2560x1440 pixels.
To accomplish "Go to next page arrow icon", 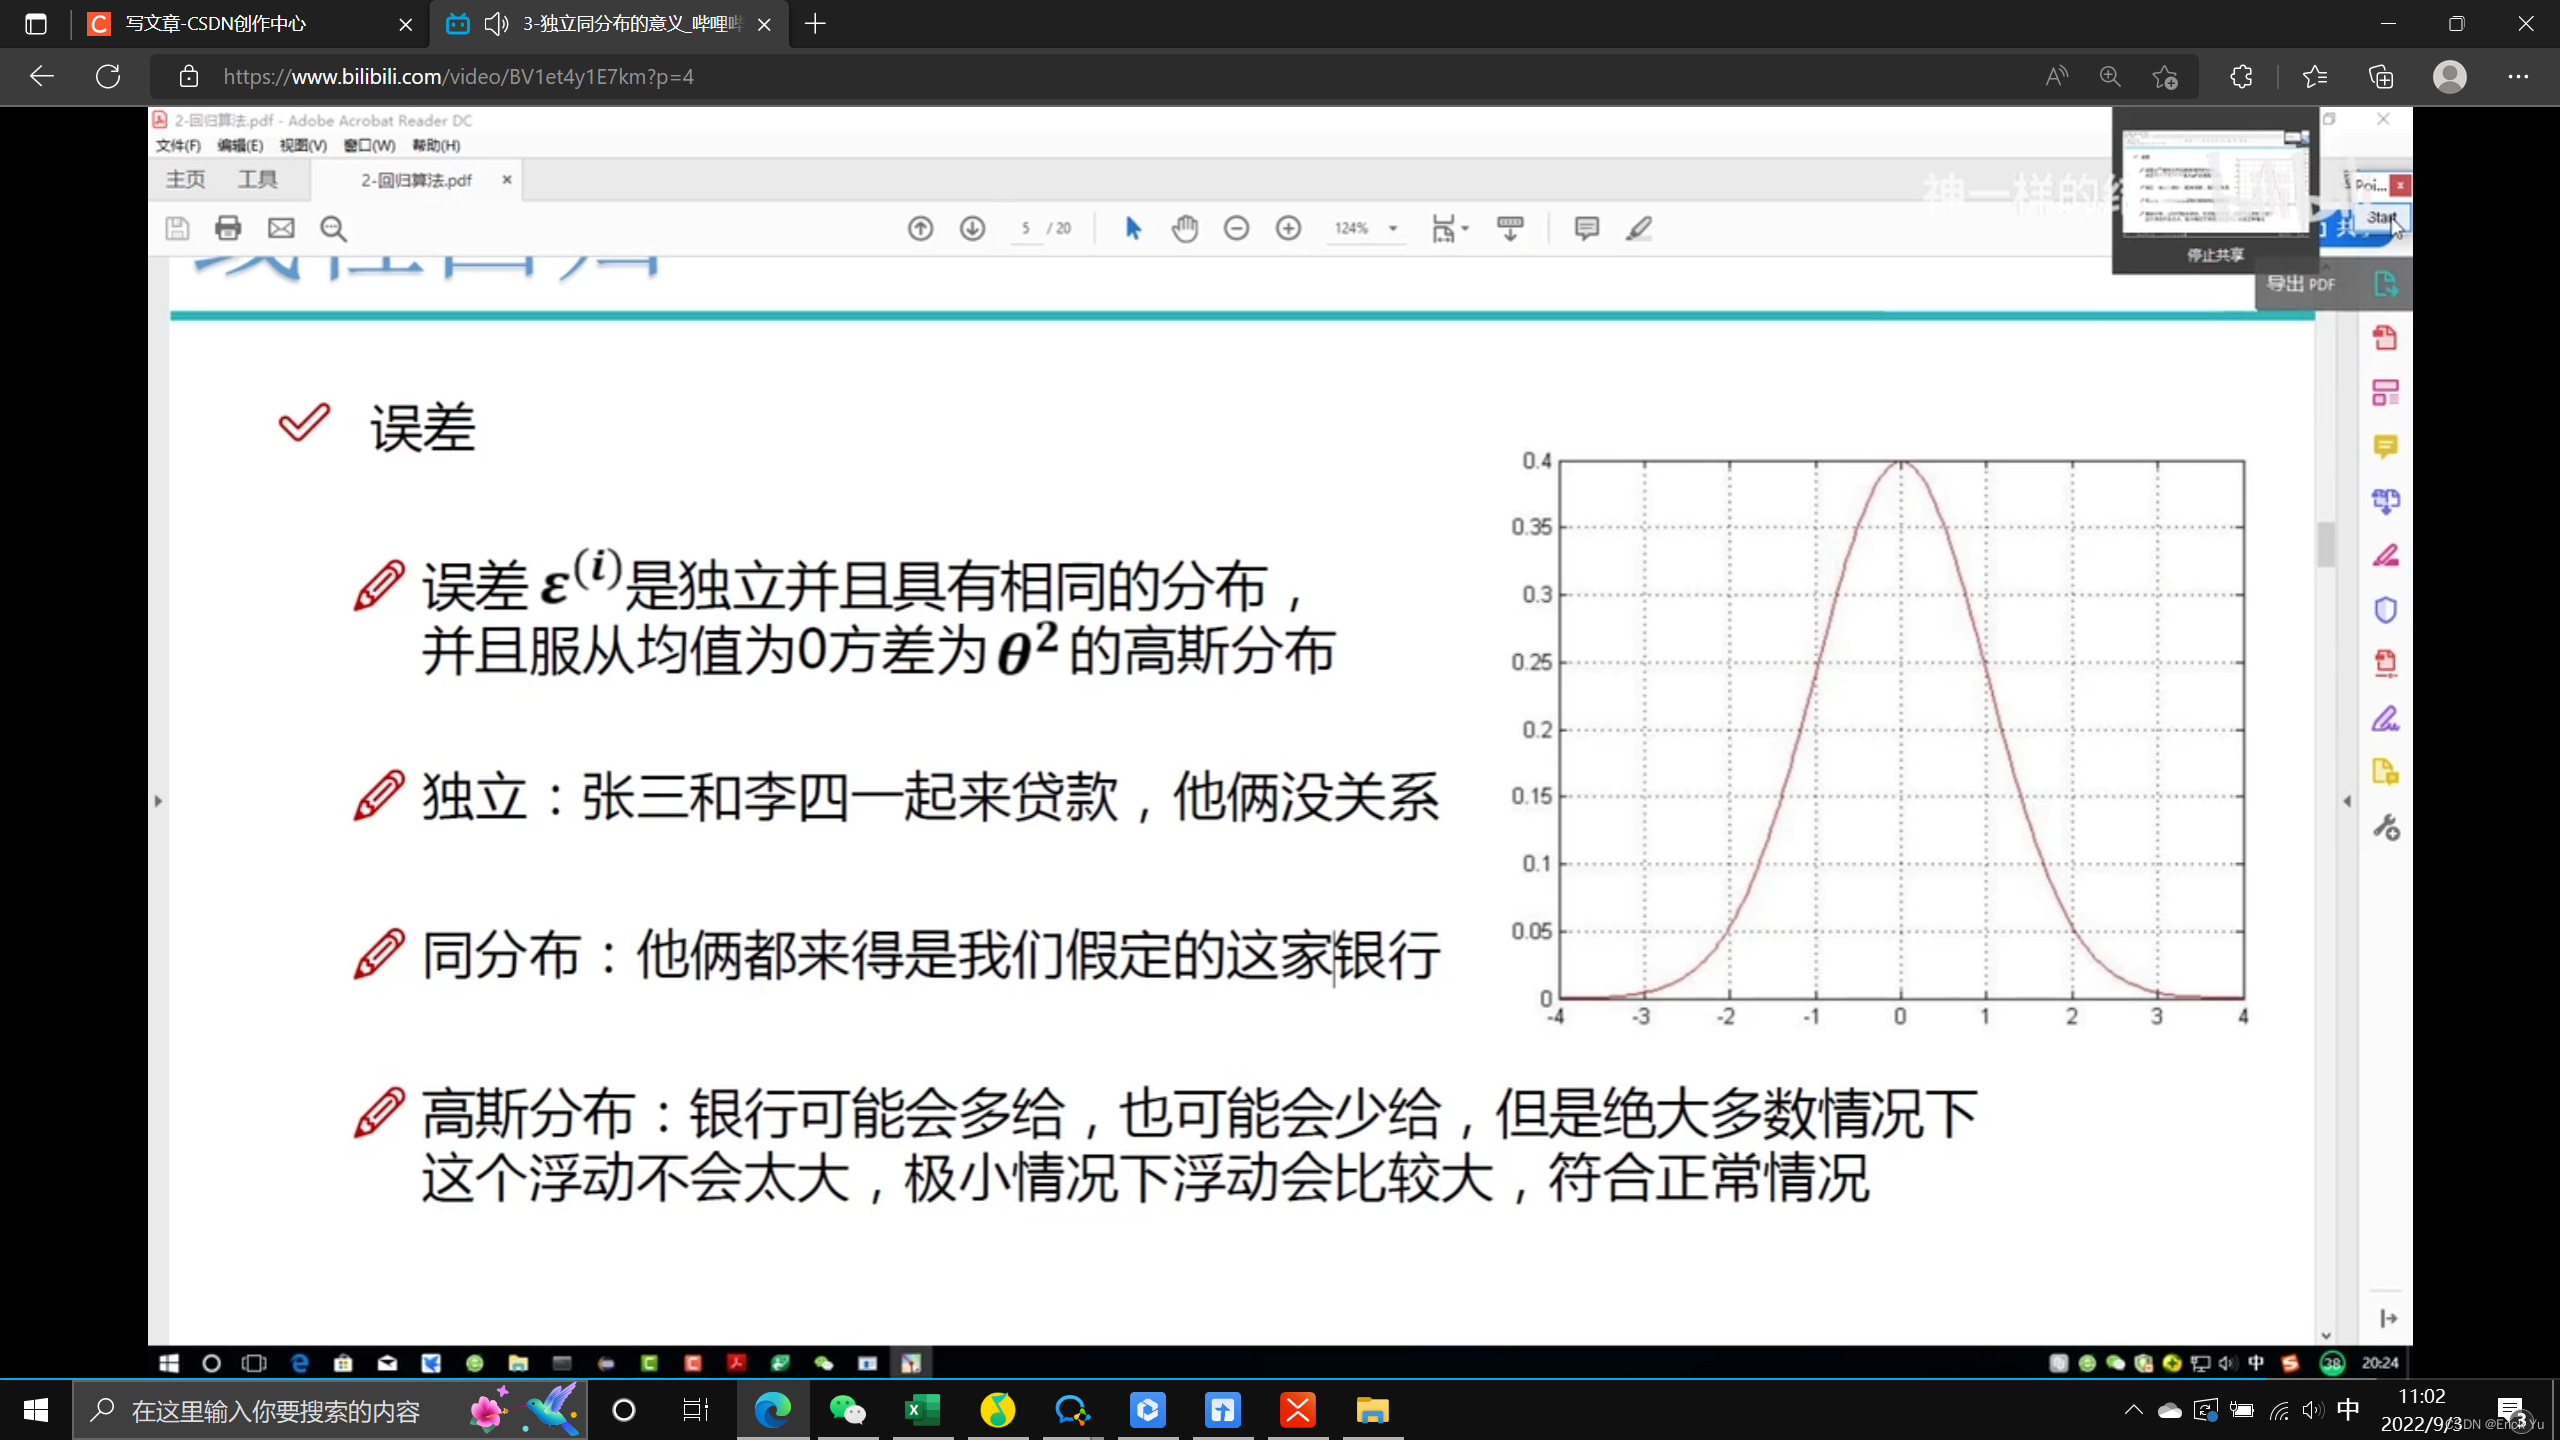I will pyautogui.click(x=972, y=228).
